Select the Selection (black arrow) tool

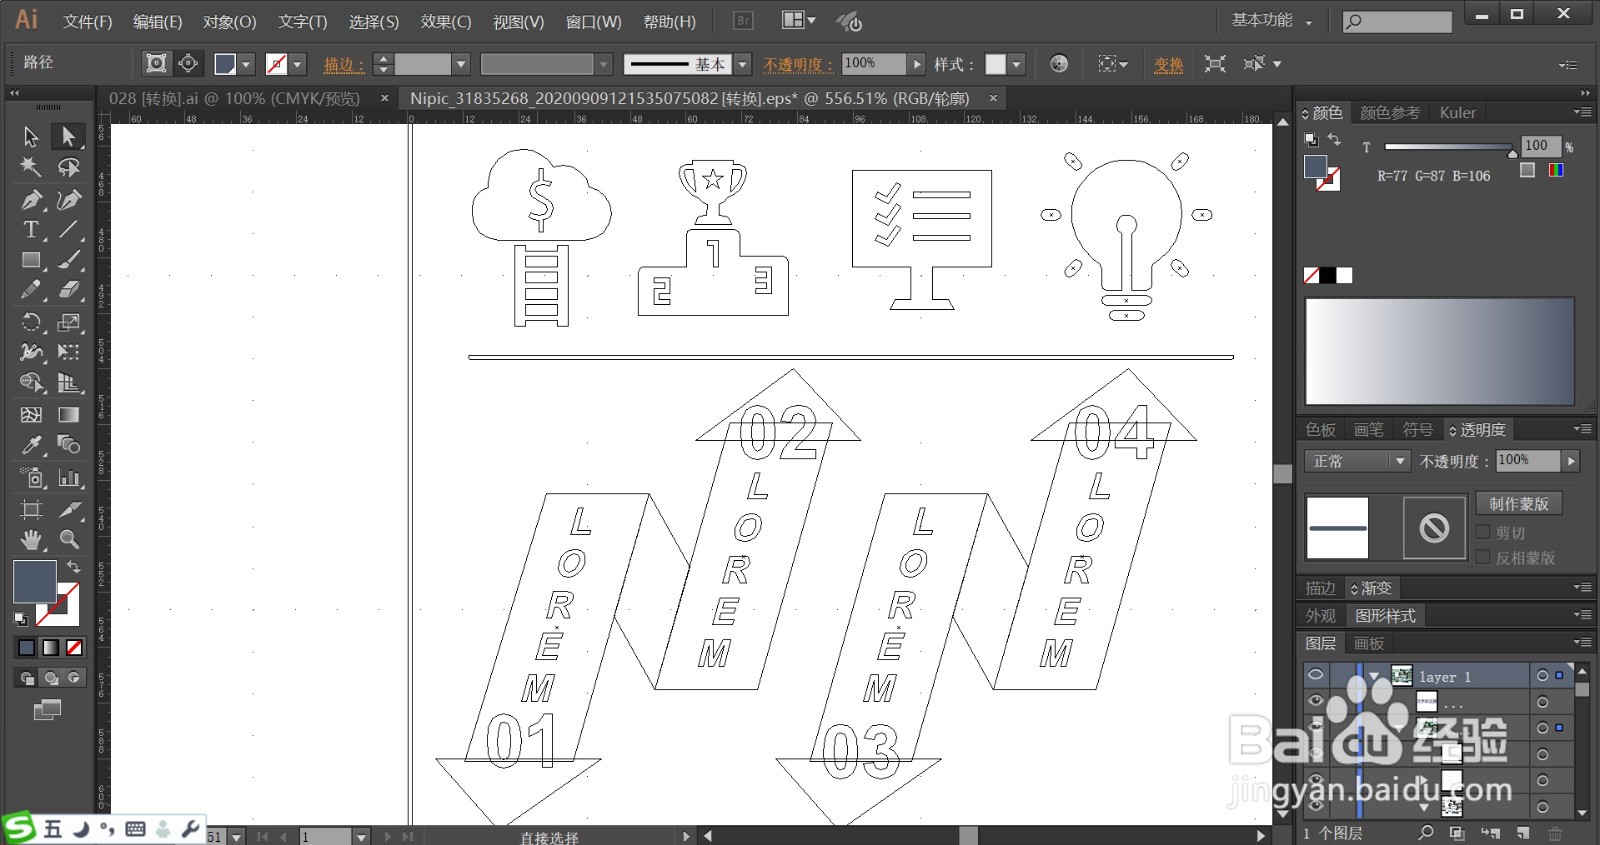(x=31, y=136)
